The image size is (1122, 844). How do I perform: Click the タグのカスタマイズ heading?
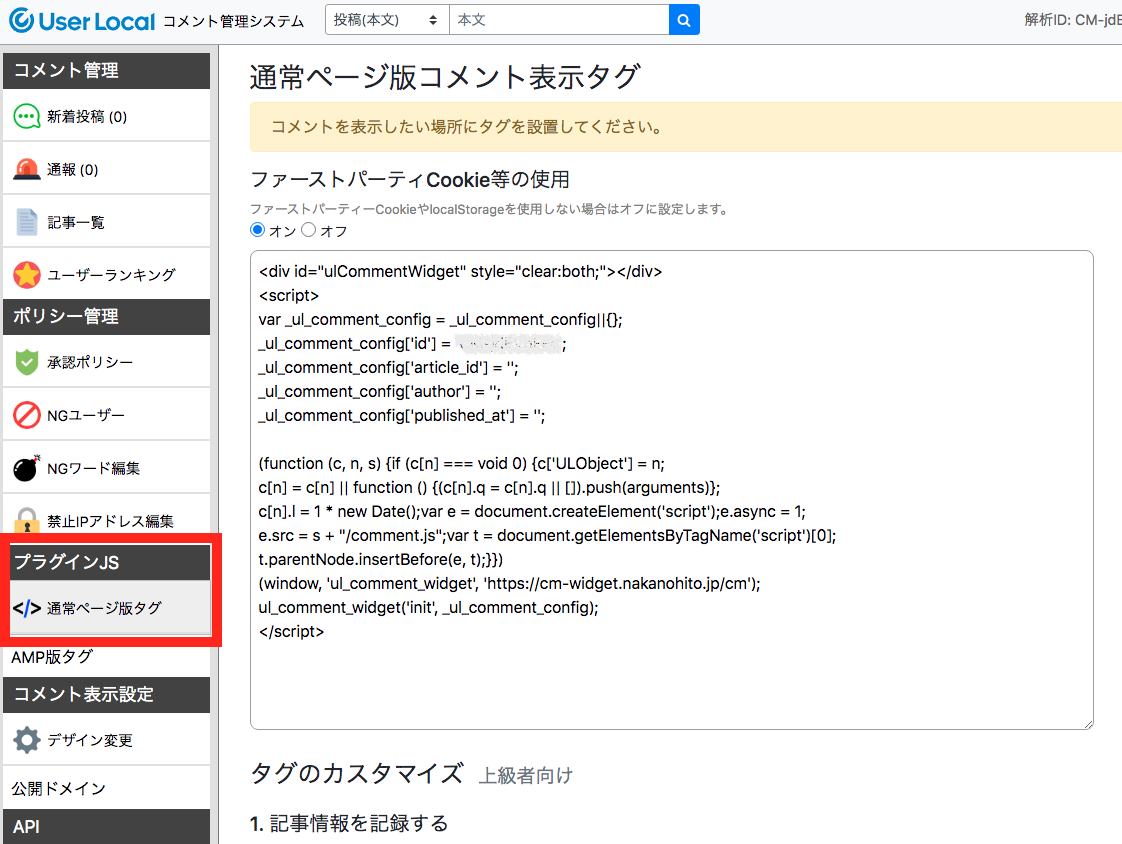click(x=357, y=774)
